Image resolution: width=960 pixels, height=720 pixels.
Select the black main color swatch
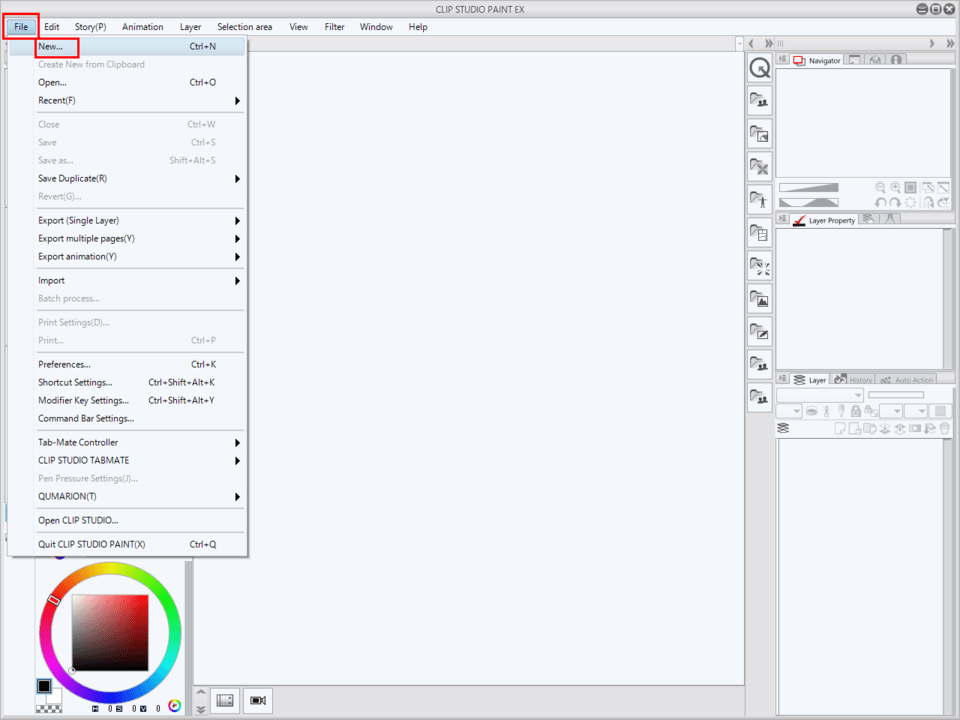44,686
